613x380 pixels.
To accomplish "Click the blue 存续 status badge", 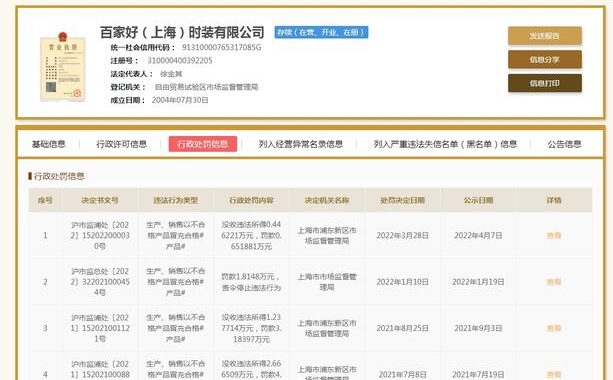I will [x=321, y=32].
